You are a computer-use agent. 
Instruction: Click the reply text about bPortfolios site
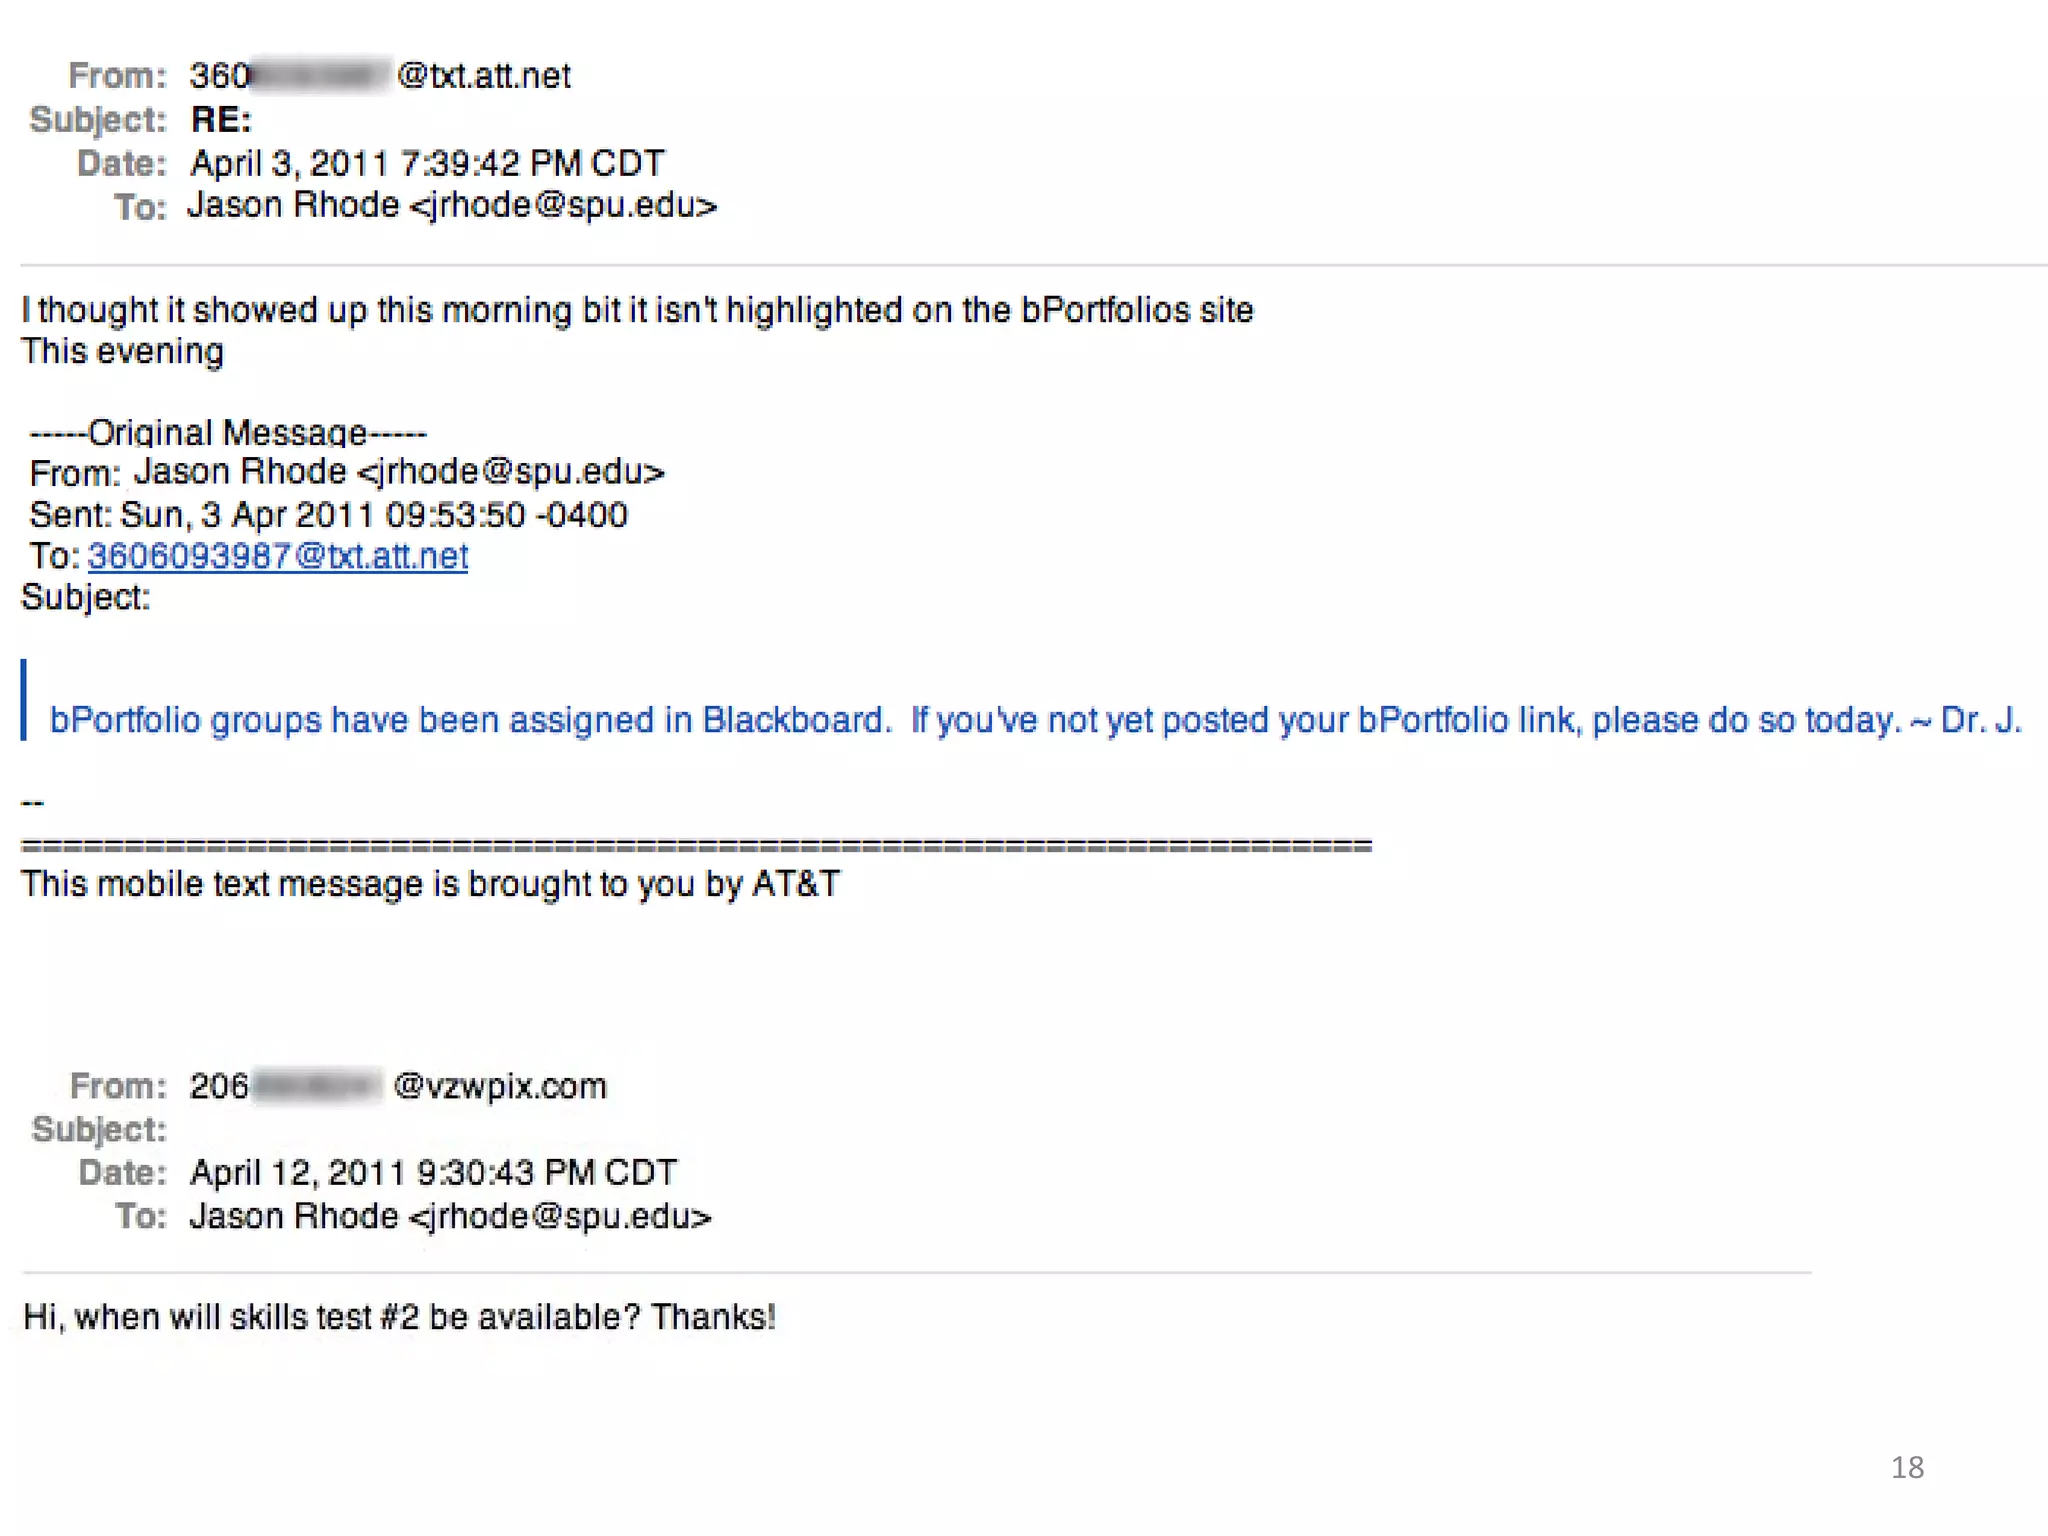637,310
